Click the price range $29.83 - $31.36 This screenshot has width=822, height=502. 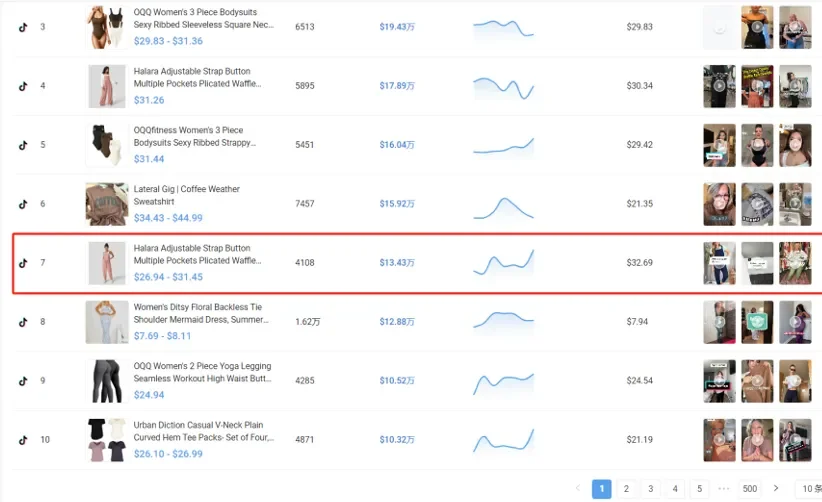(x=168, y=41)
